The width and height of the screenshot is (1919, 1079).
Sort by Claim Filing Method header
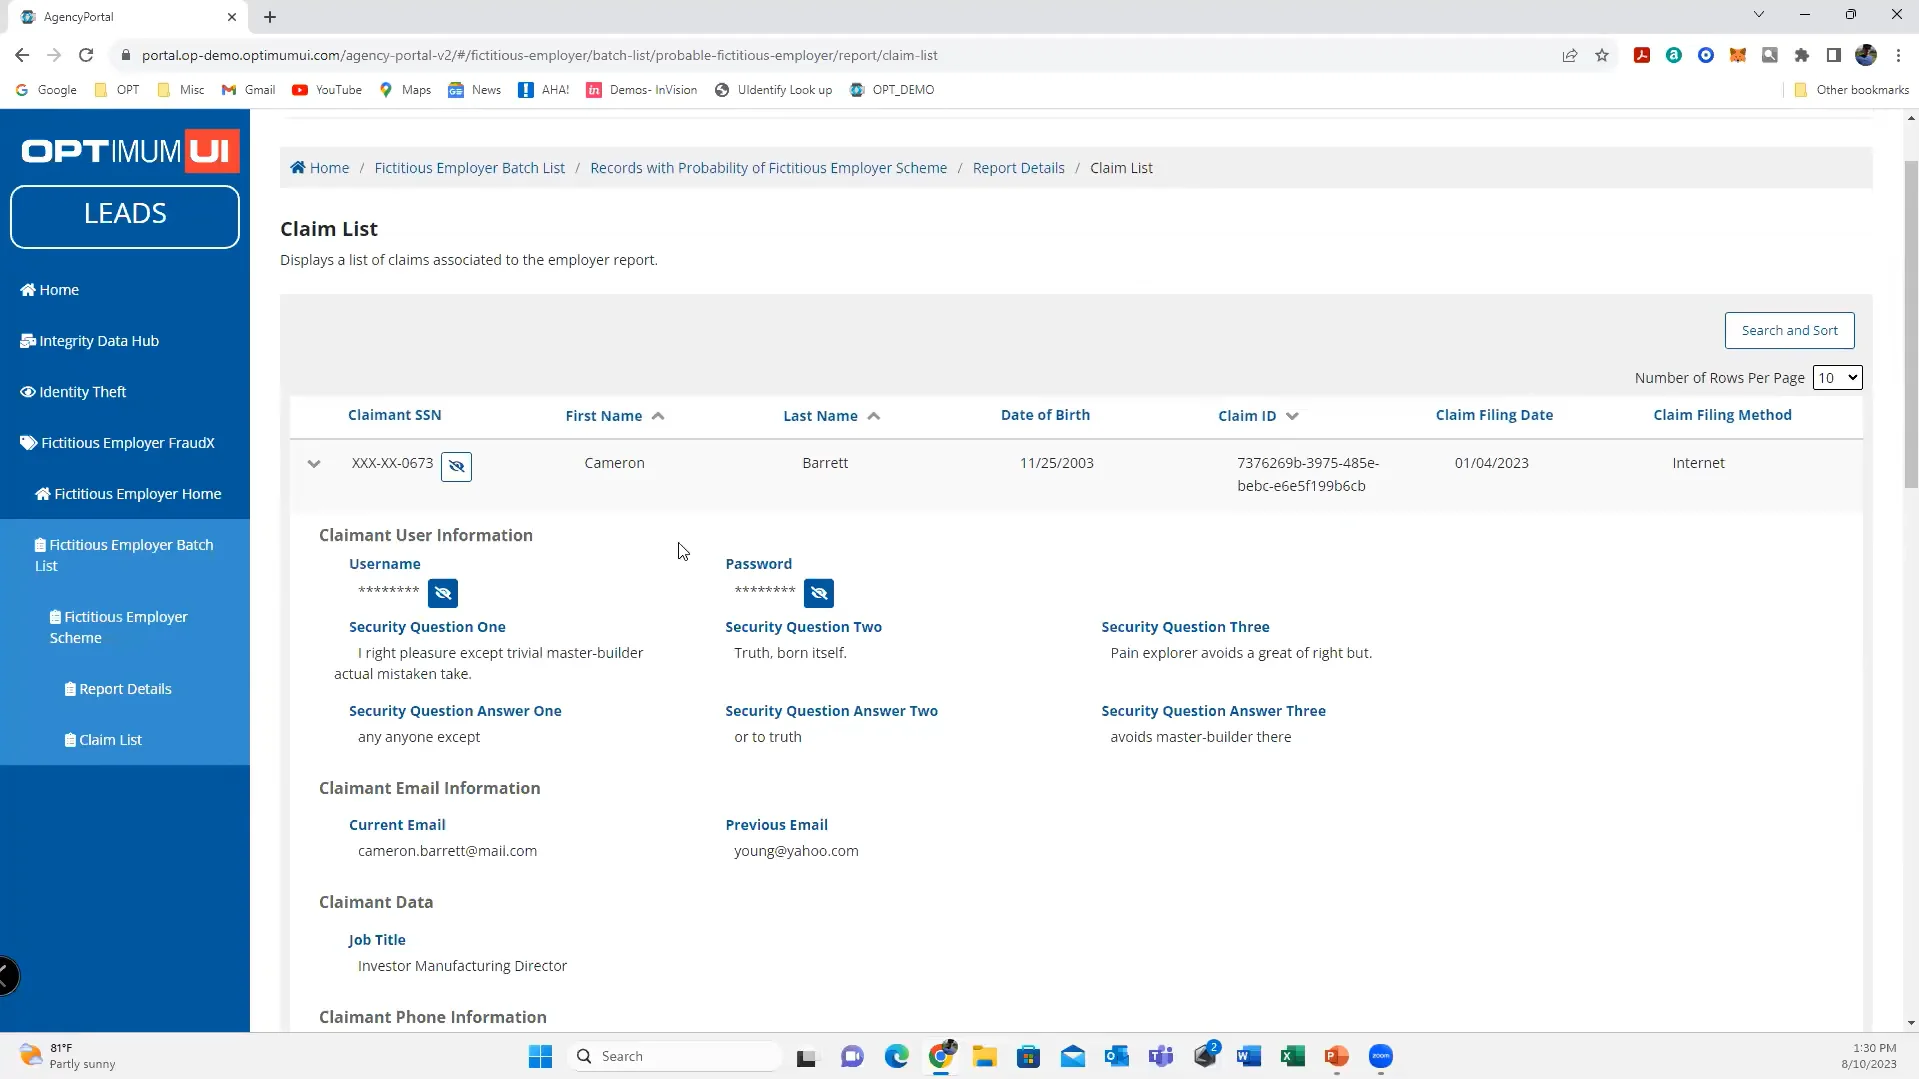click(1722, 415)
